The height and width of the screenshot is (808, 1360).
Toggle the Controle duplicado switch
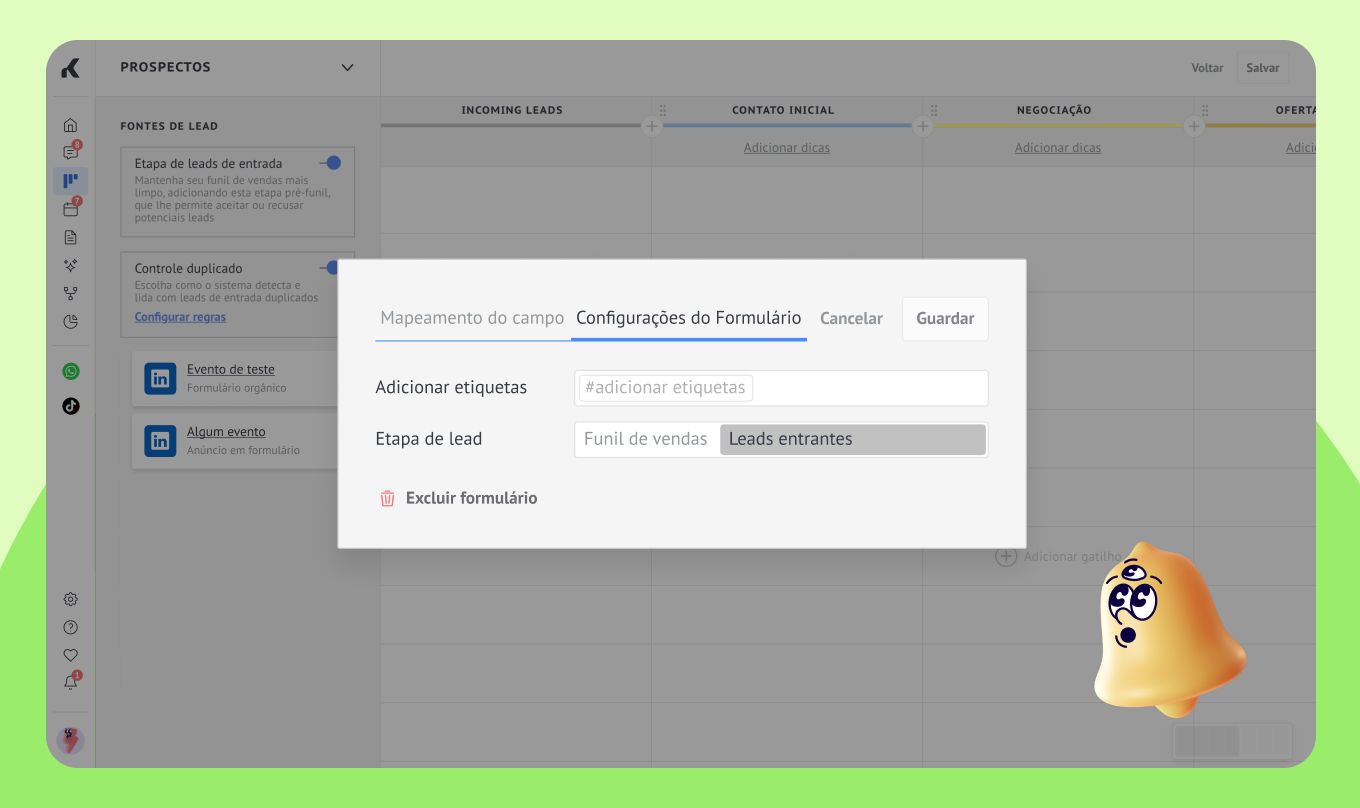point(329,267)
